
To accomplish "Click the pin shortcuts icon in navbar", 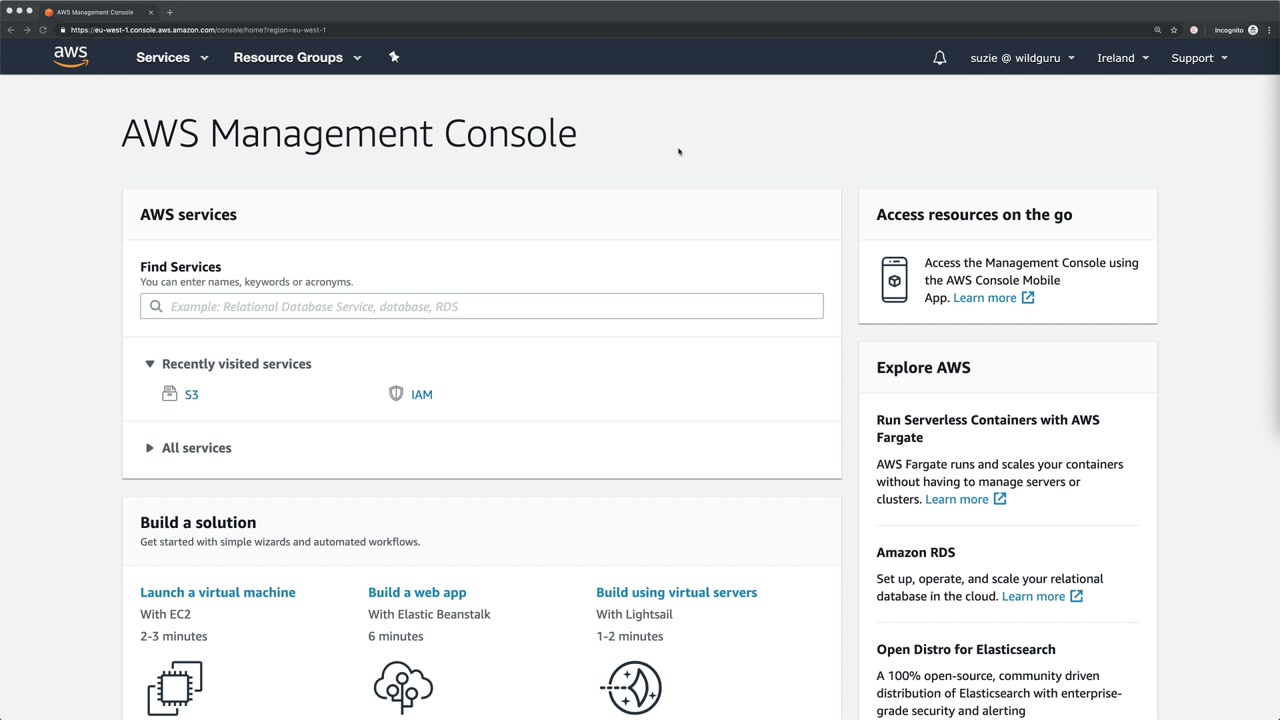I will coord(394,57).
